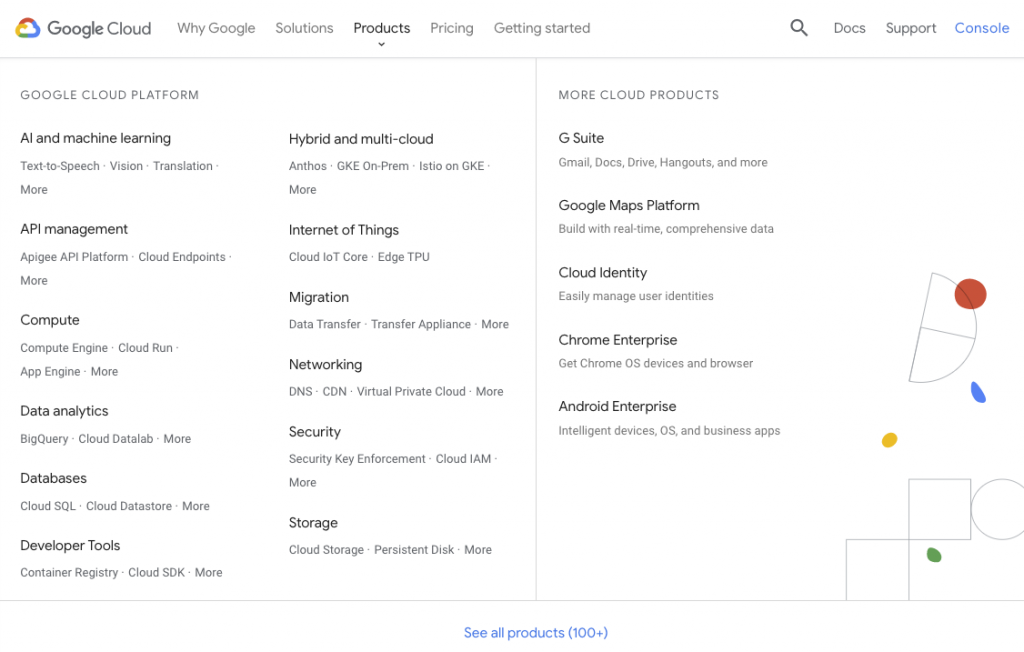This screenshot has height=652, width=1024.
Task: Open CDN link
Action: click(334, 391)
